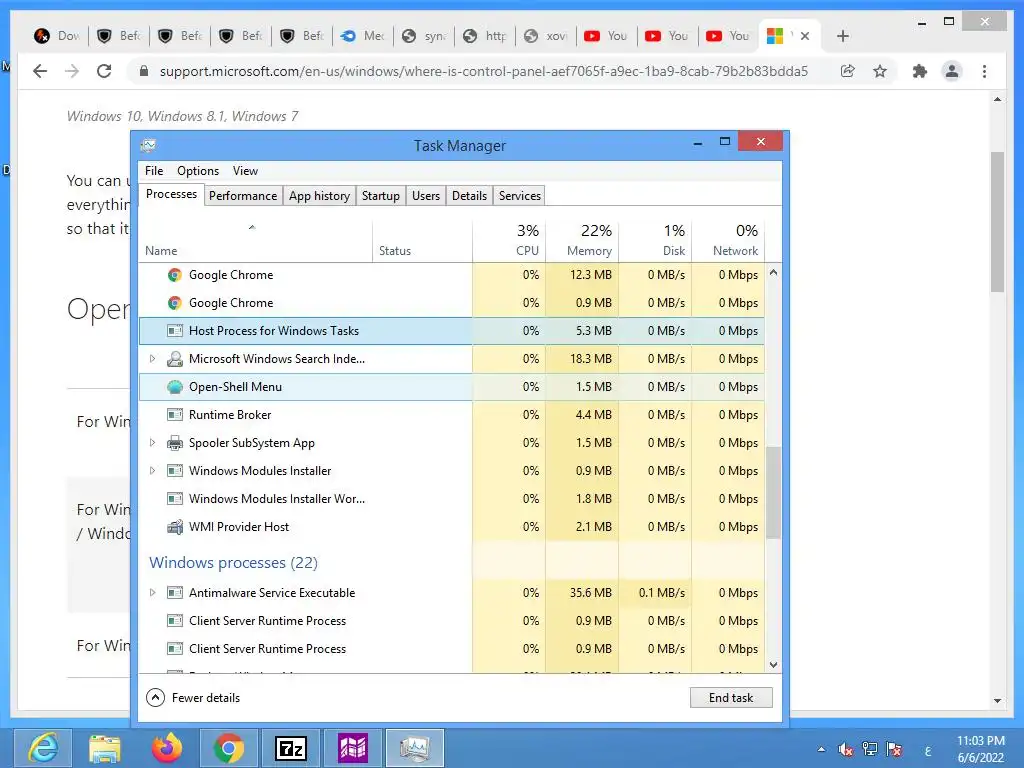Open 7-Zip from the taskbar
Viewport: 1024px width, 768px height.
coord(291,748)
